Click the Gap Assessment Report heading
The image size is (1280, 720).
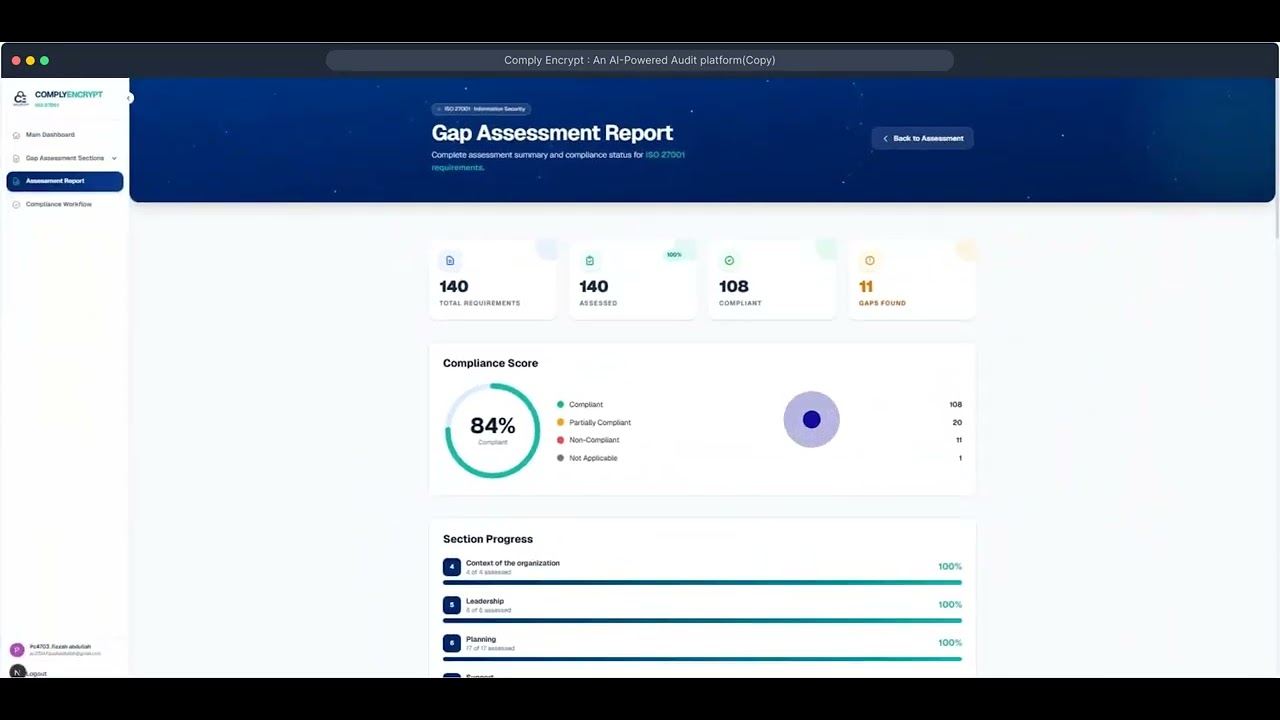[x=552, y=133]
